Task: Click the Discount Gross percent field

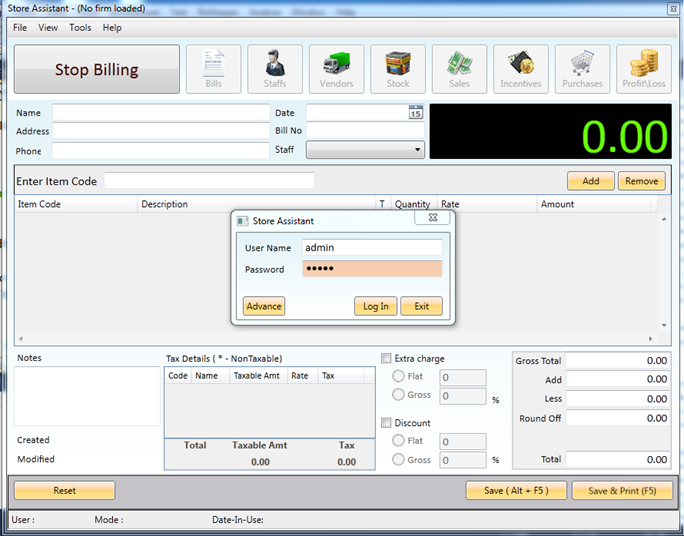Action: pos(463,460)
